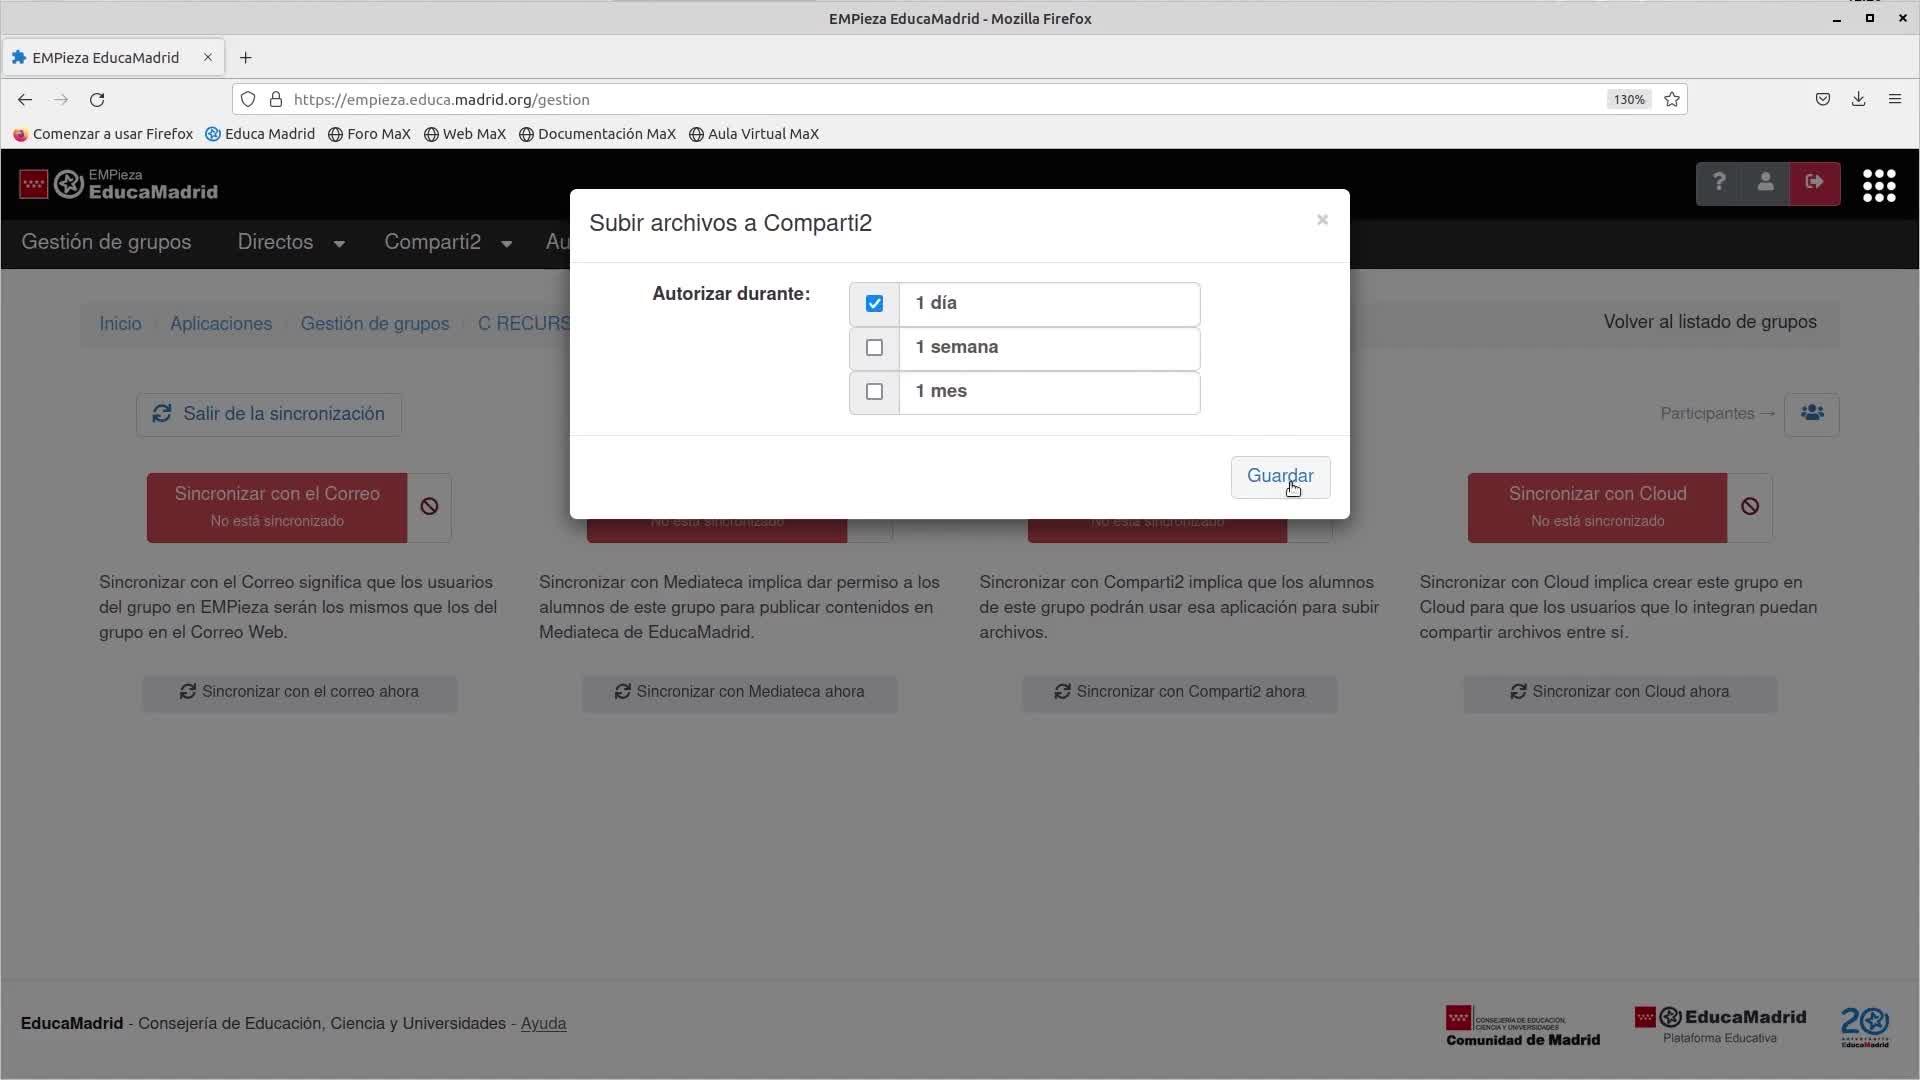Close the Subir archivos dialog
This screenshot has height=1080, width=1920.
coord(1322,220)
